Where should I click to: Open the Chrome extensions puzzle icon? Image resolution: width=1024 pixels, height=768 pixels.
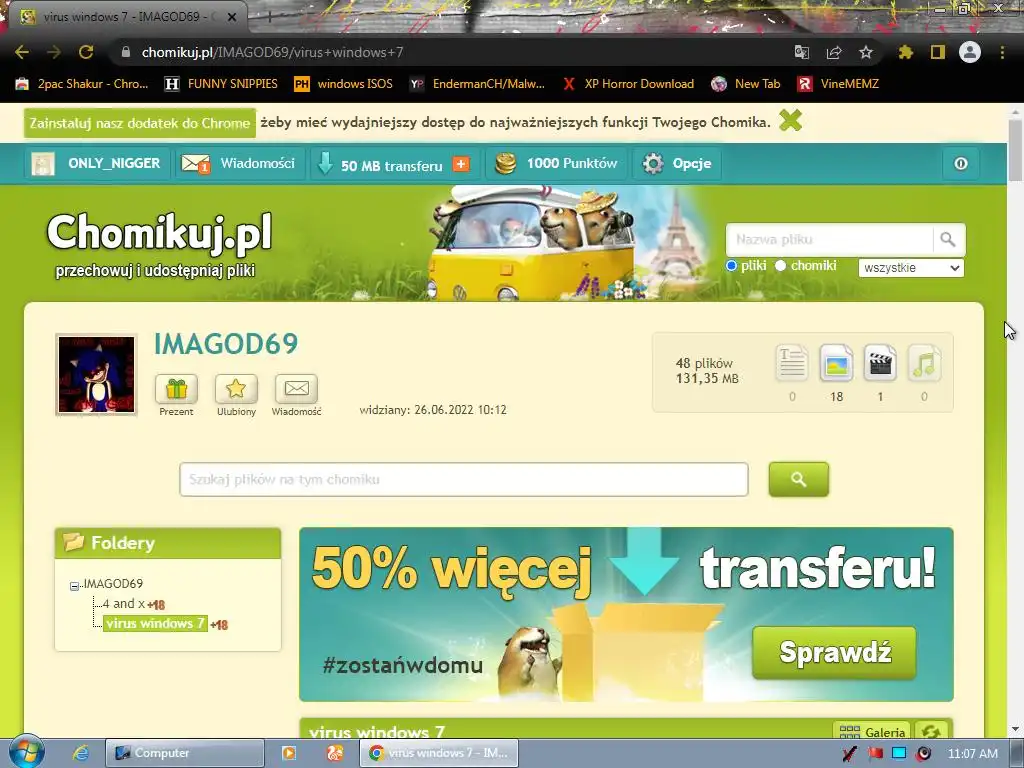(x=906, y=52)
